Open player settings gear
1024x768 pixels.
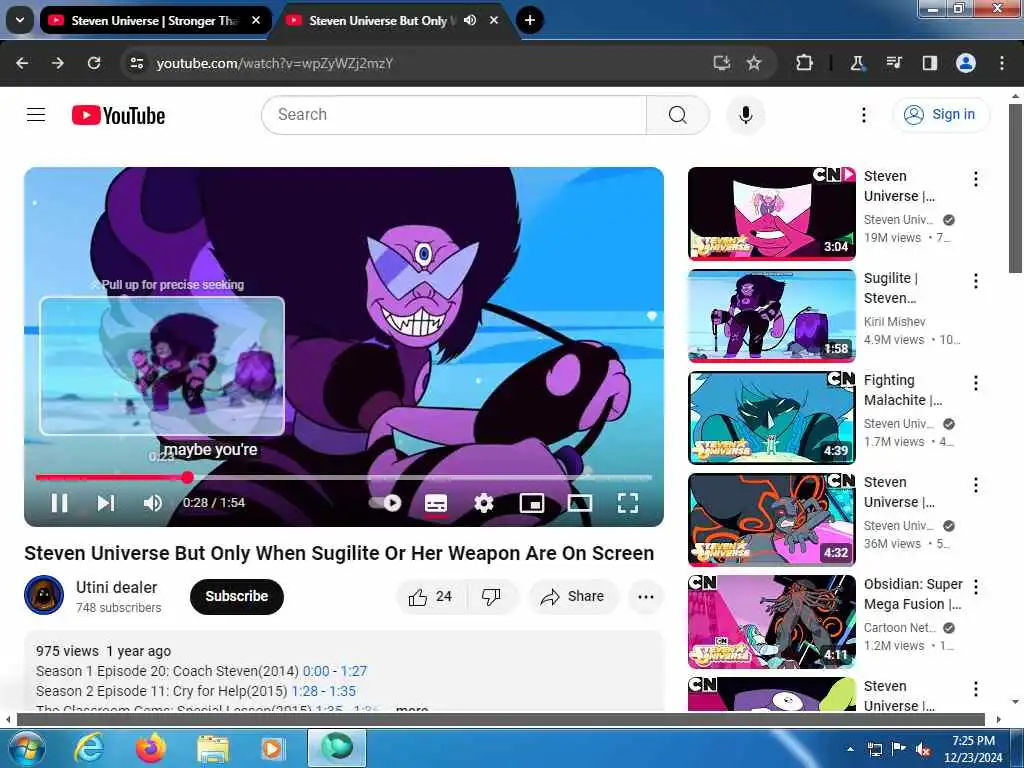coord(484,503)
